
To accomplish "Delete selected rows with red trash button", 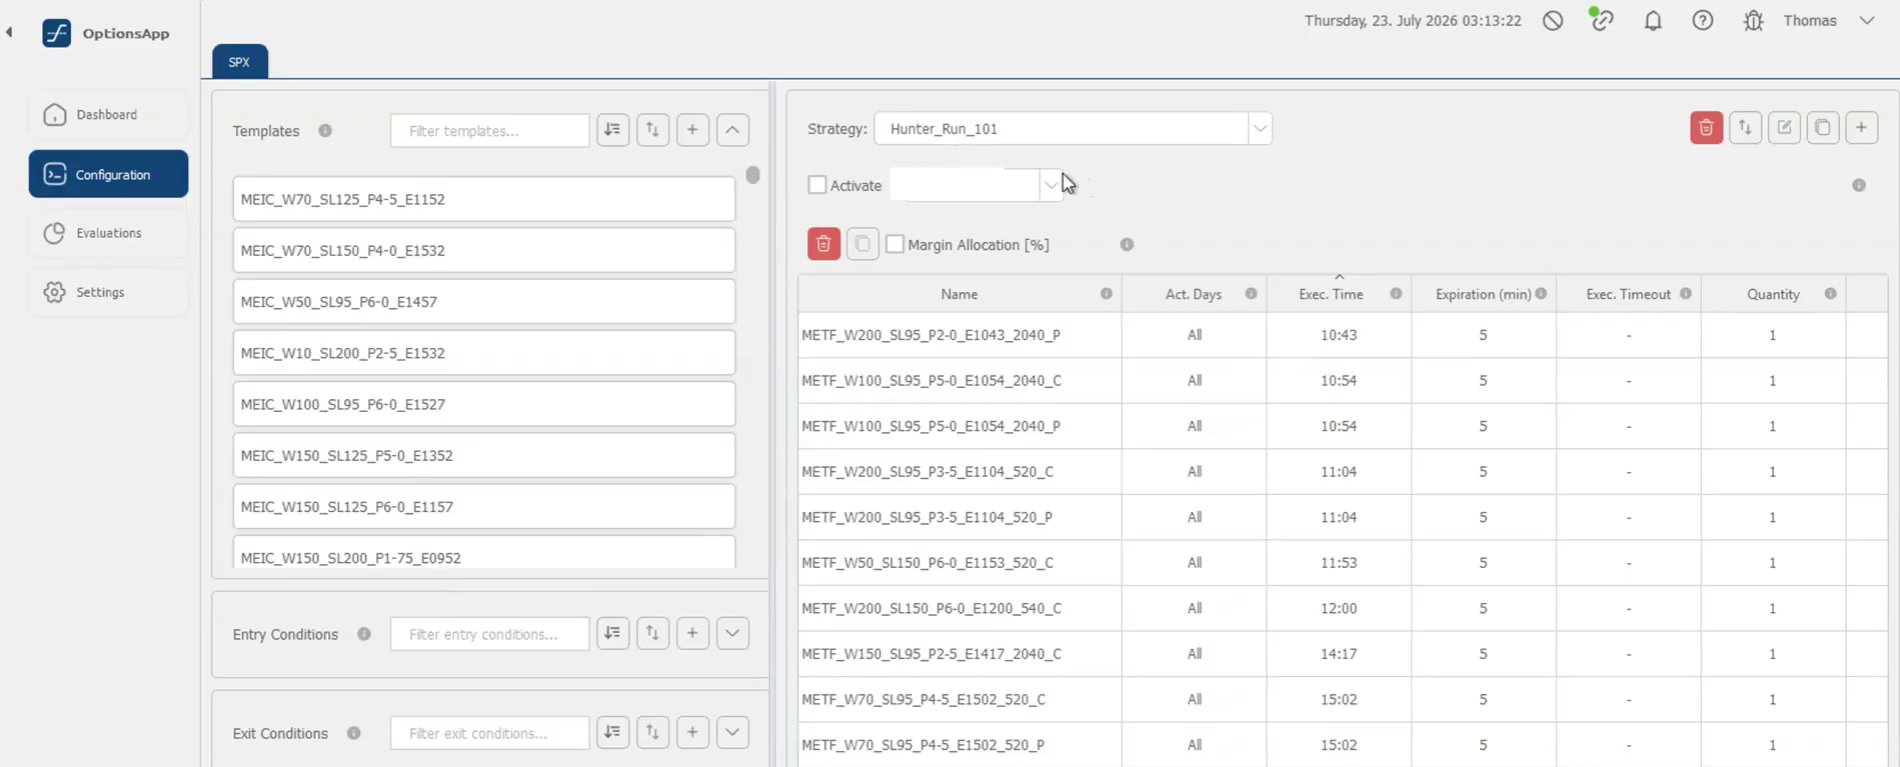I will click(824, 244).
